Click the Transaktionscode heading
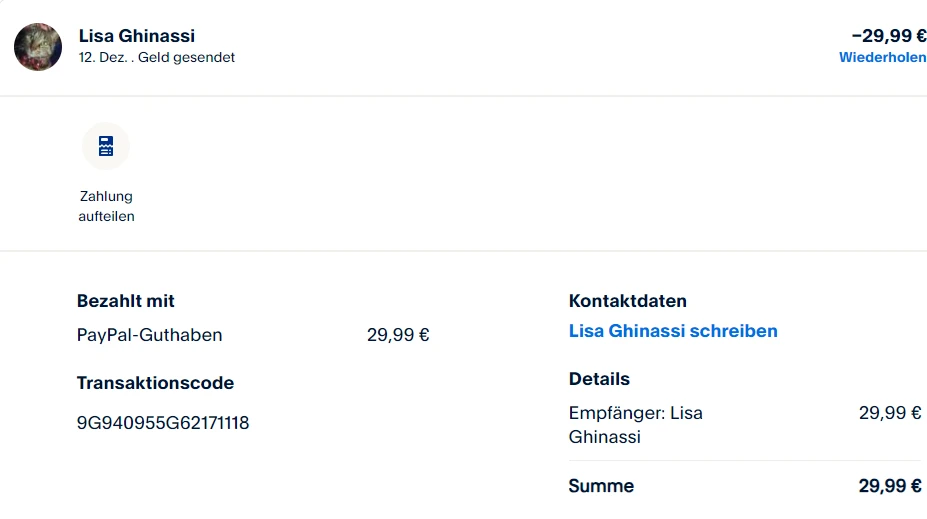Image resolution: width=927 pixels, height=519 pixels. coord(155,383)
